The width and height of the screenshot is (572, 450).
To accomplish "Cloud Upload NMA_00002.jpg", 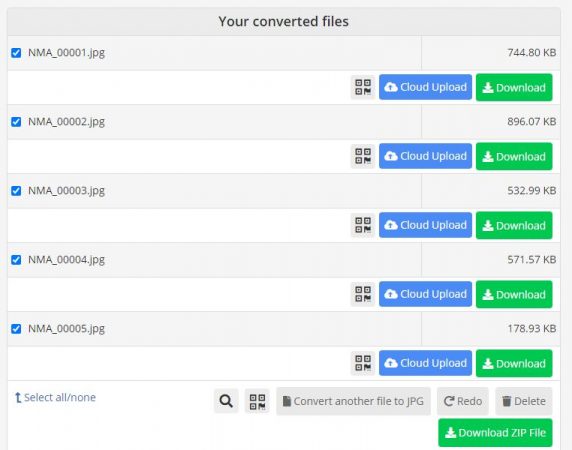I will click(425, 156).
